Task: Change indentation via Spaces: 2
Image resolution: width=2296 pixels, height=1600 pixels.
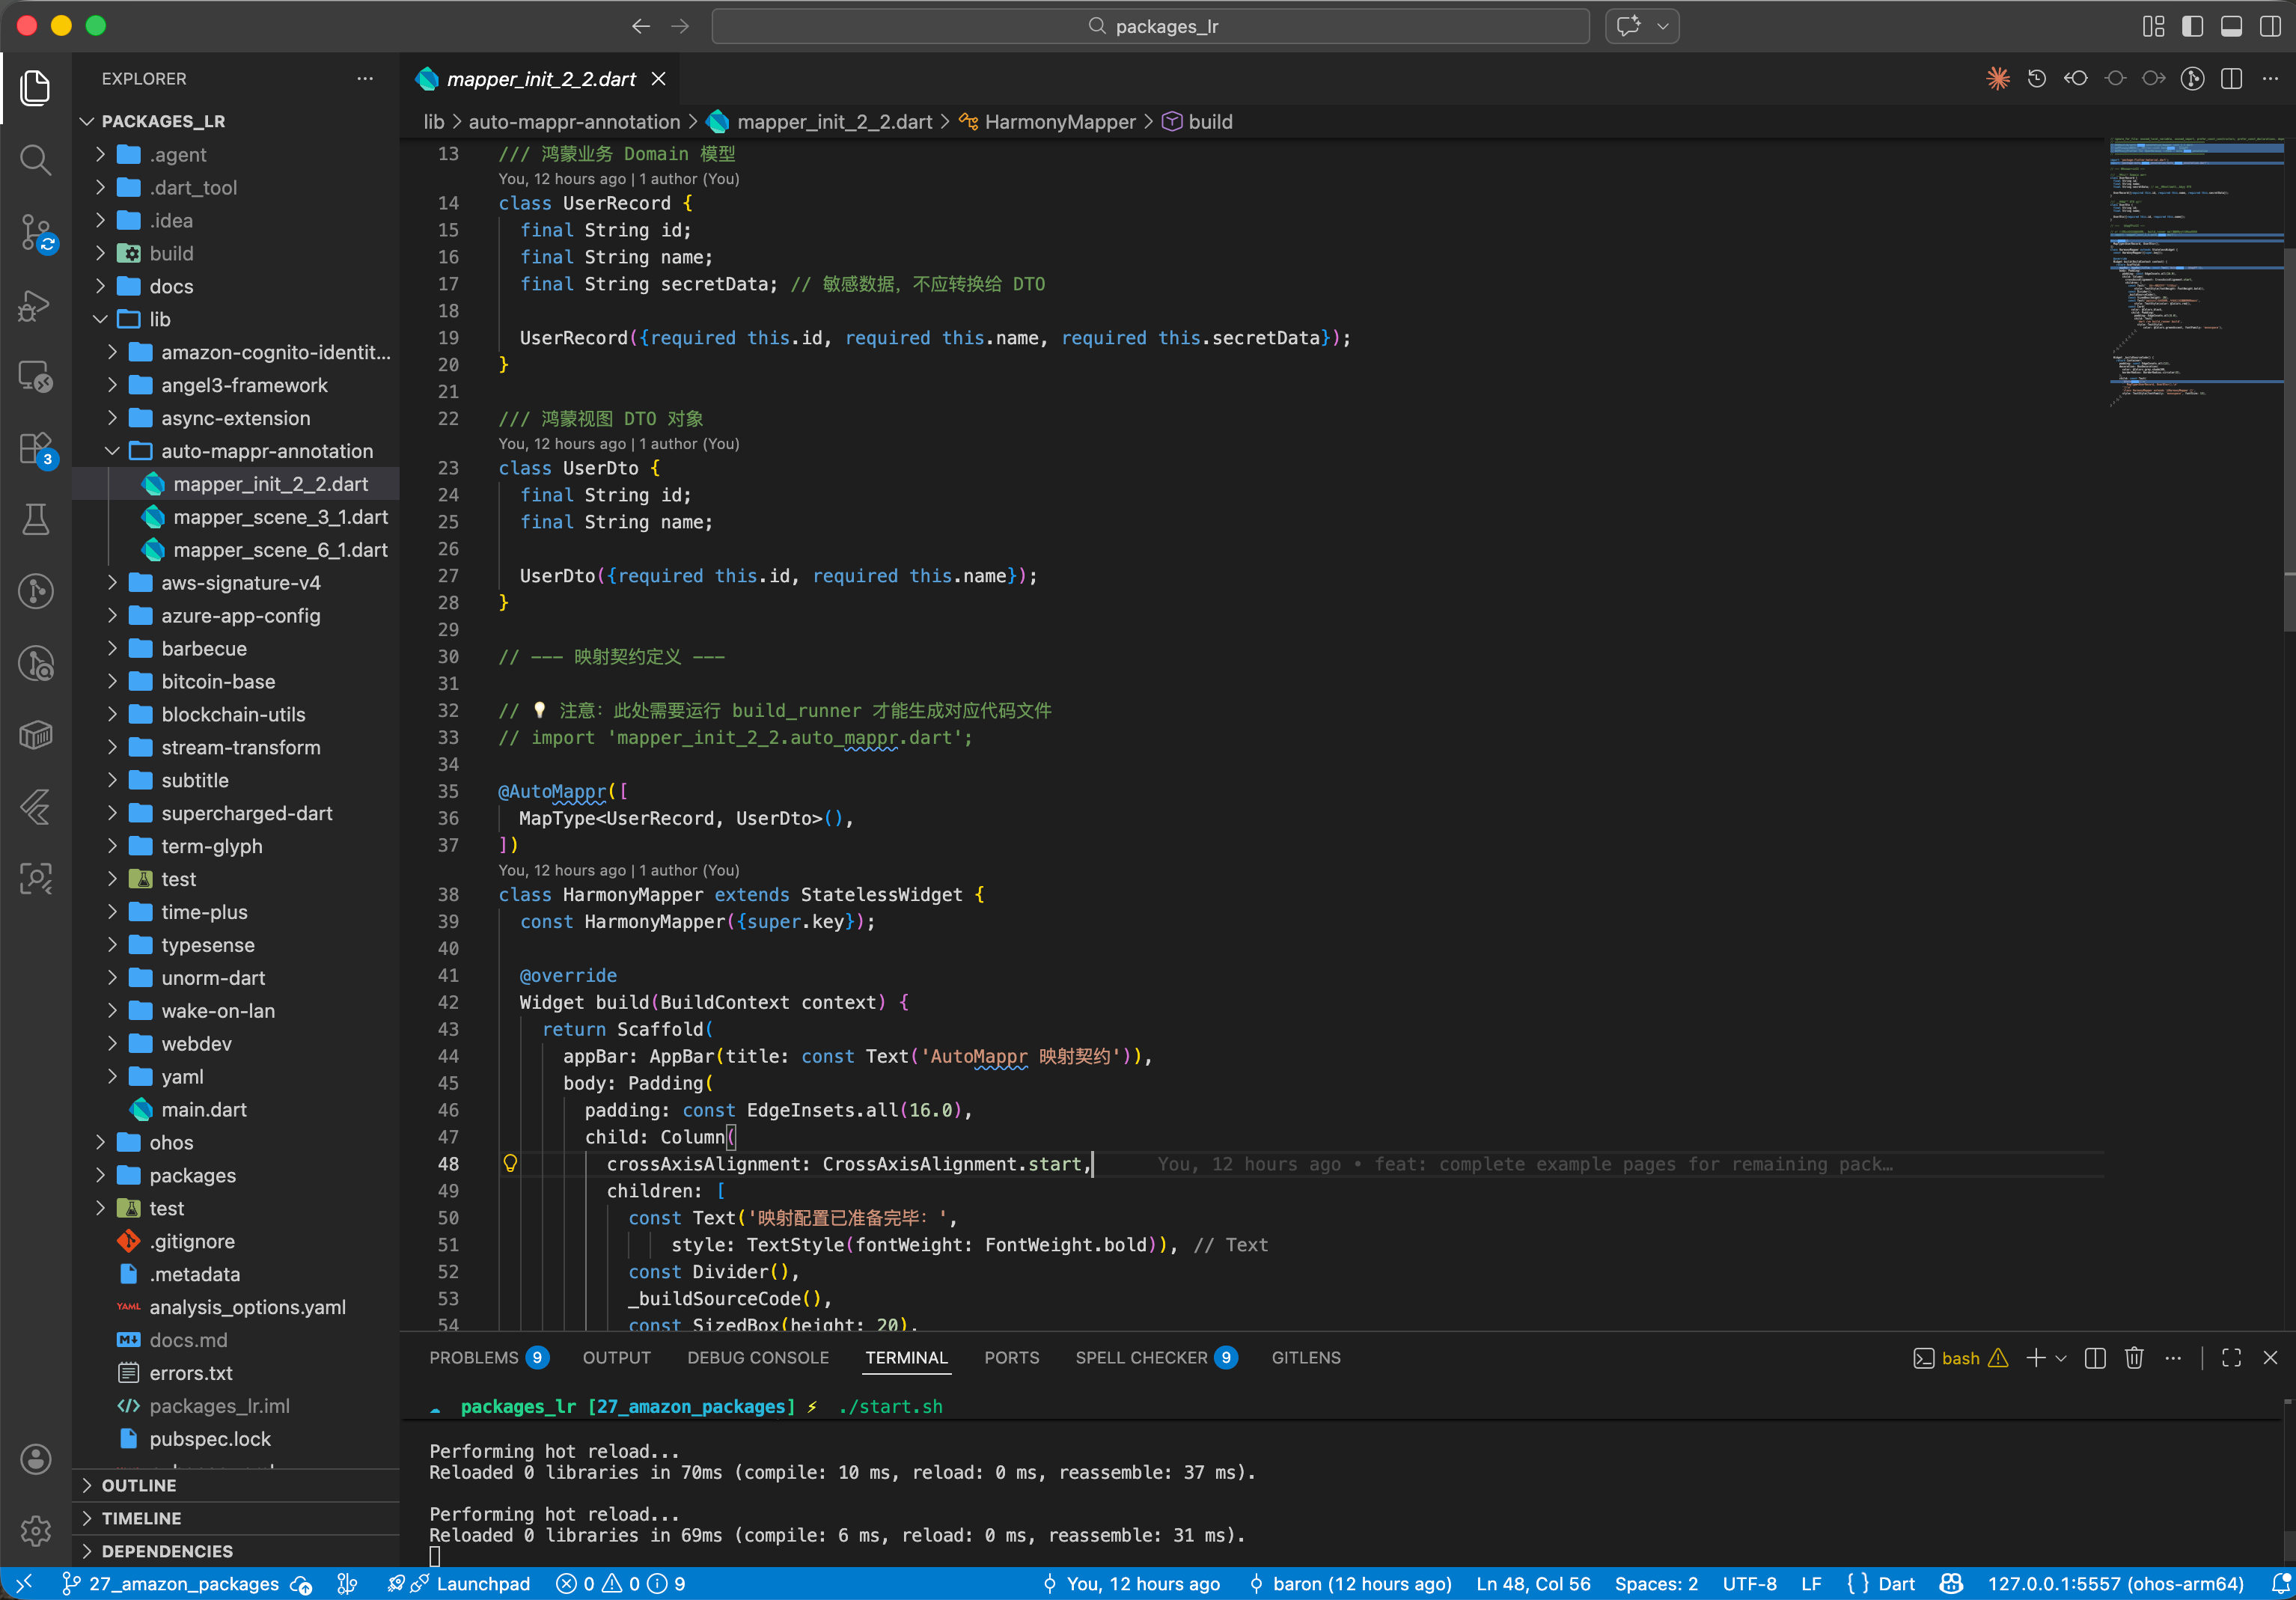Action: pyautogui.click(x=1656, y=1583)
